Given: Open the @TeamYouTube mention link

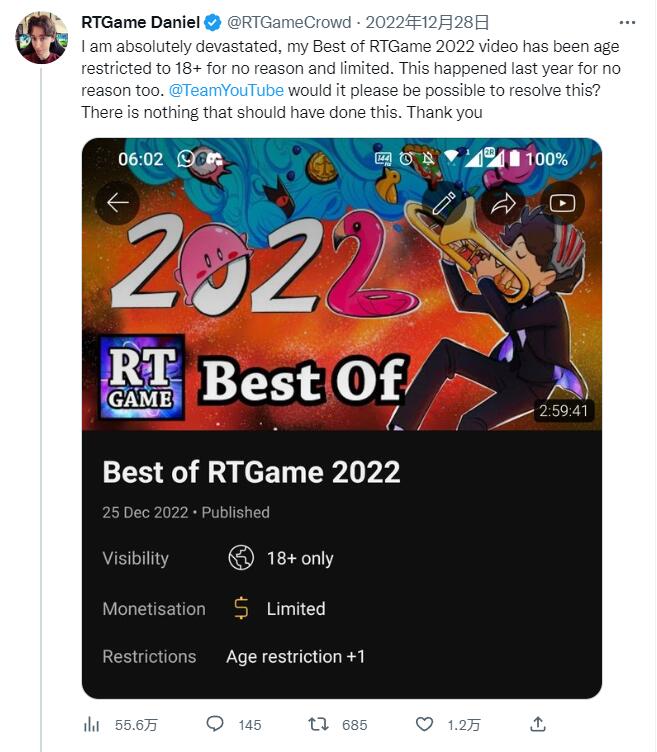Looking at the screenshot, I should [226, 90].
